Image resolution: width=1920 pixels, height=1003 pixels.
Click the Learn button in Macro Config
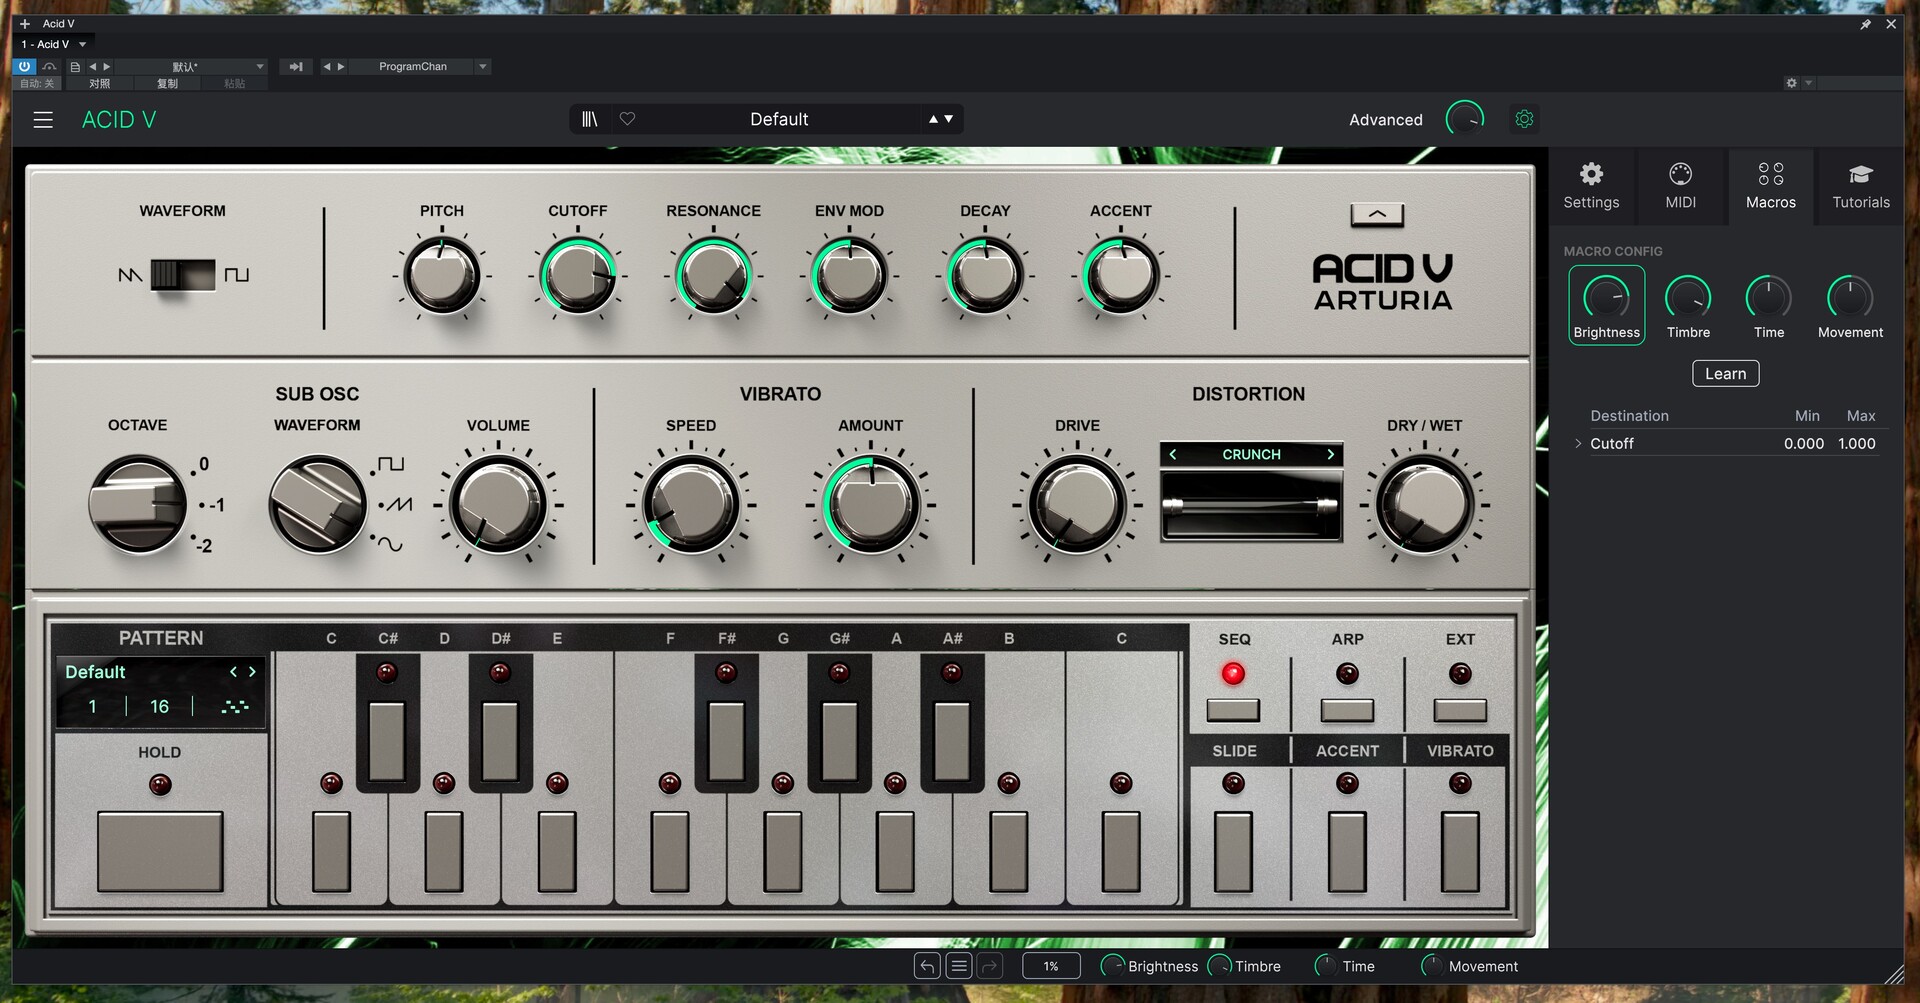(x=1725, y=374)
